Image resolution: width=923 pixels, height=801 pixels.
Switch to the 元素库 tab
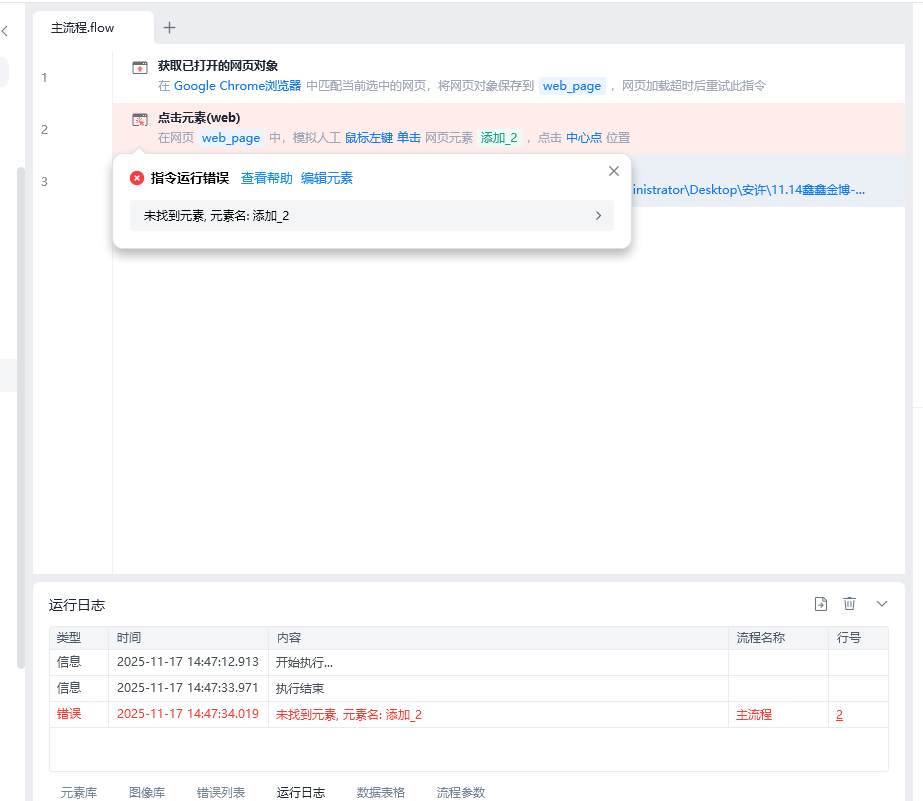pyautogui.click(x=79, y=792)
